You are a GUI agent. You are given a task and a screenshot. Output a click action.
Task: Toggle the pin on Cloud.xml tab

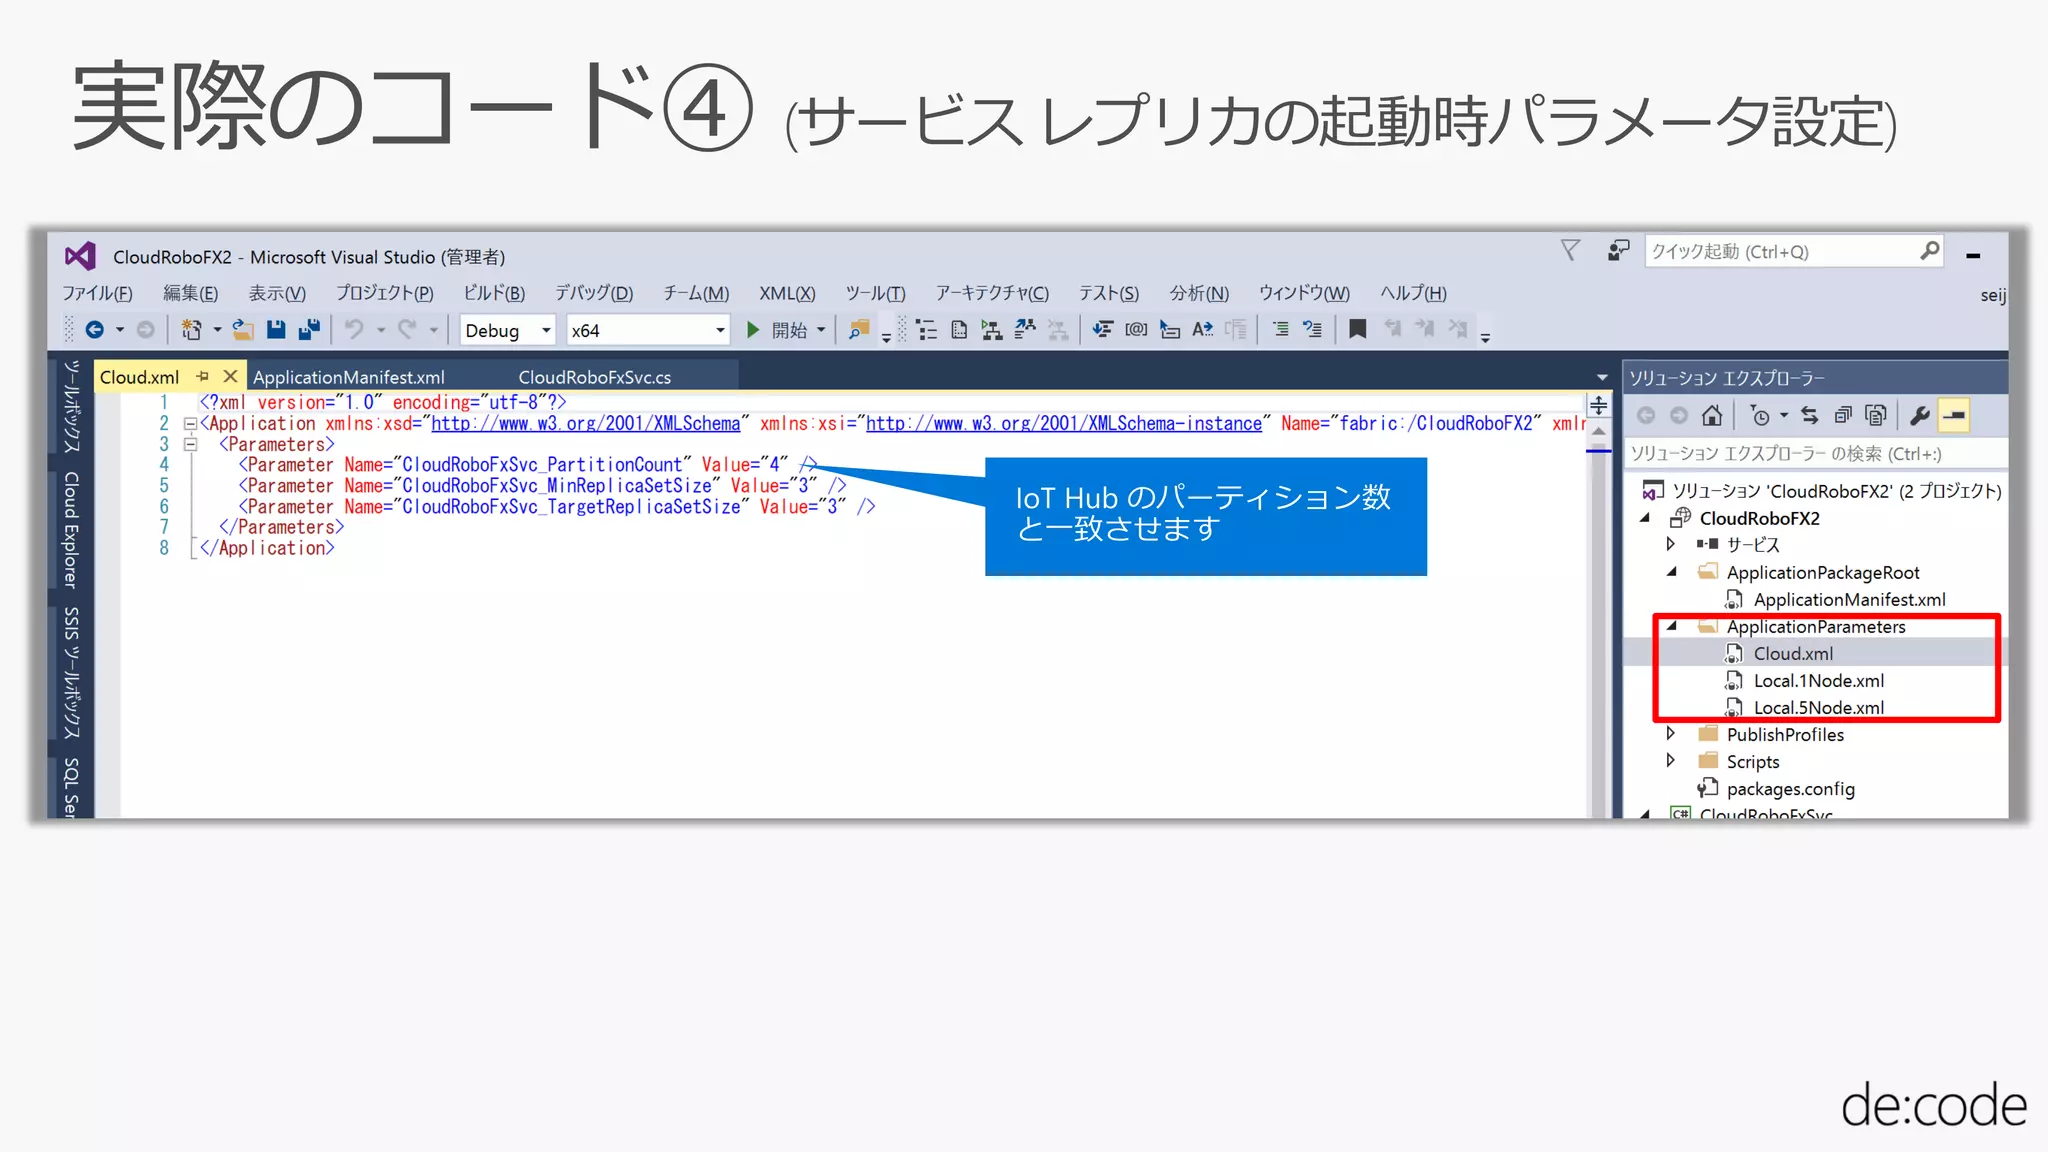(202, 376)
